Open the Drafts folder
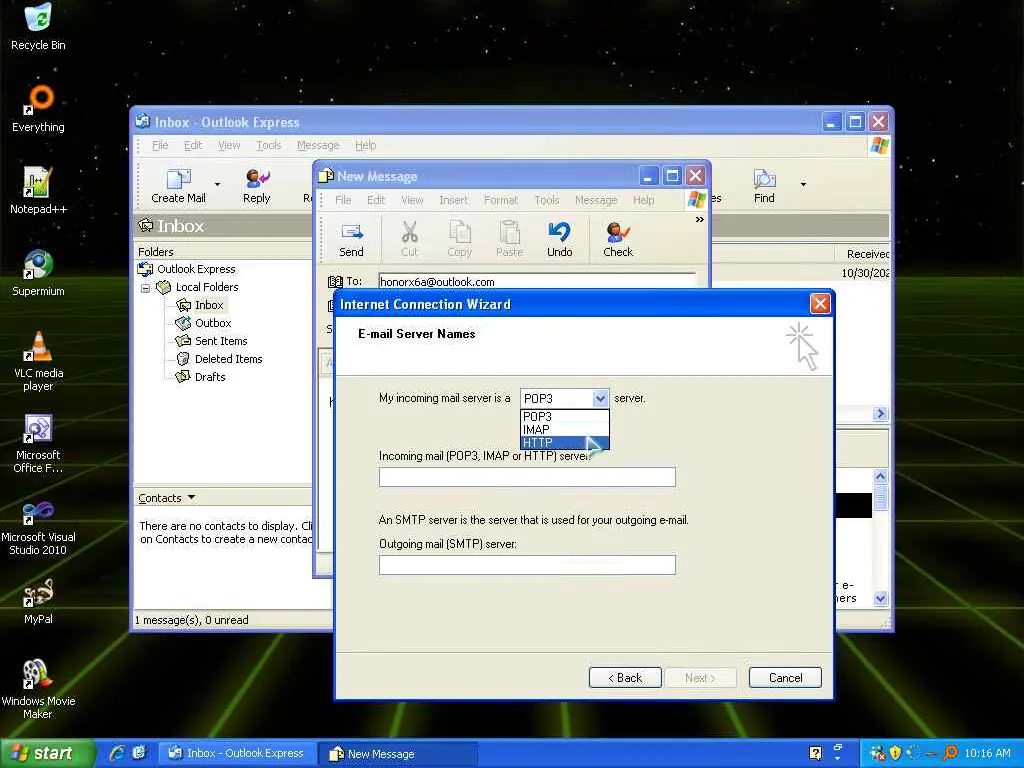 point(210,377)
